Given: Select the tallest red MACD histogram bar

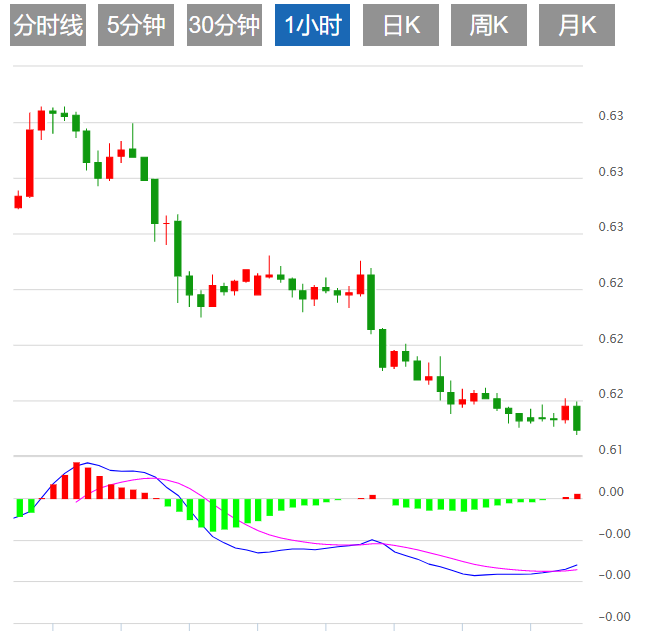Looking at the screenshot, I should tap(77, 480).
